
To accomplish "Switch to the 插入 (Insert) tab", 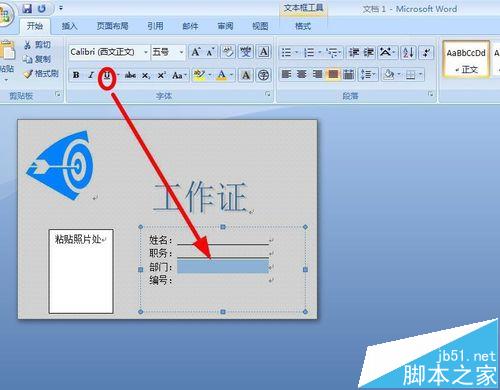I will click(x=70, y=26).
